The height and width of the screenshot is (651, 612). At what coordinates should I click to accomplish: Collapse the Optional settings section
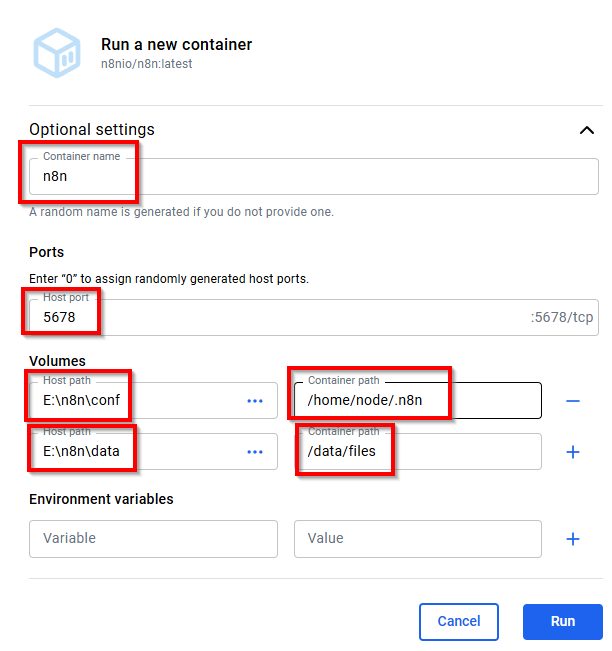(x=585, y=130)
